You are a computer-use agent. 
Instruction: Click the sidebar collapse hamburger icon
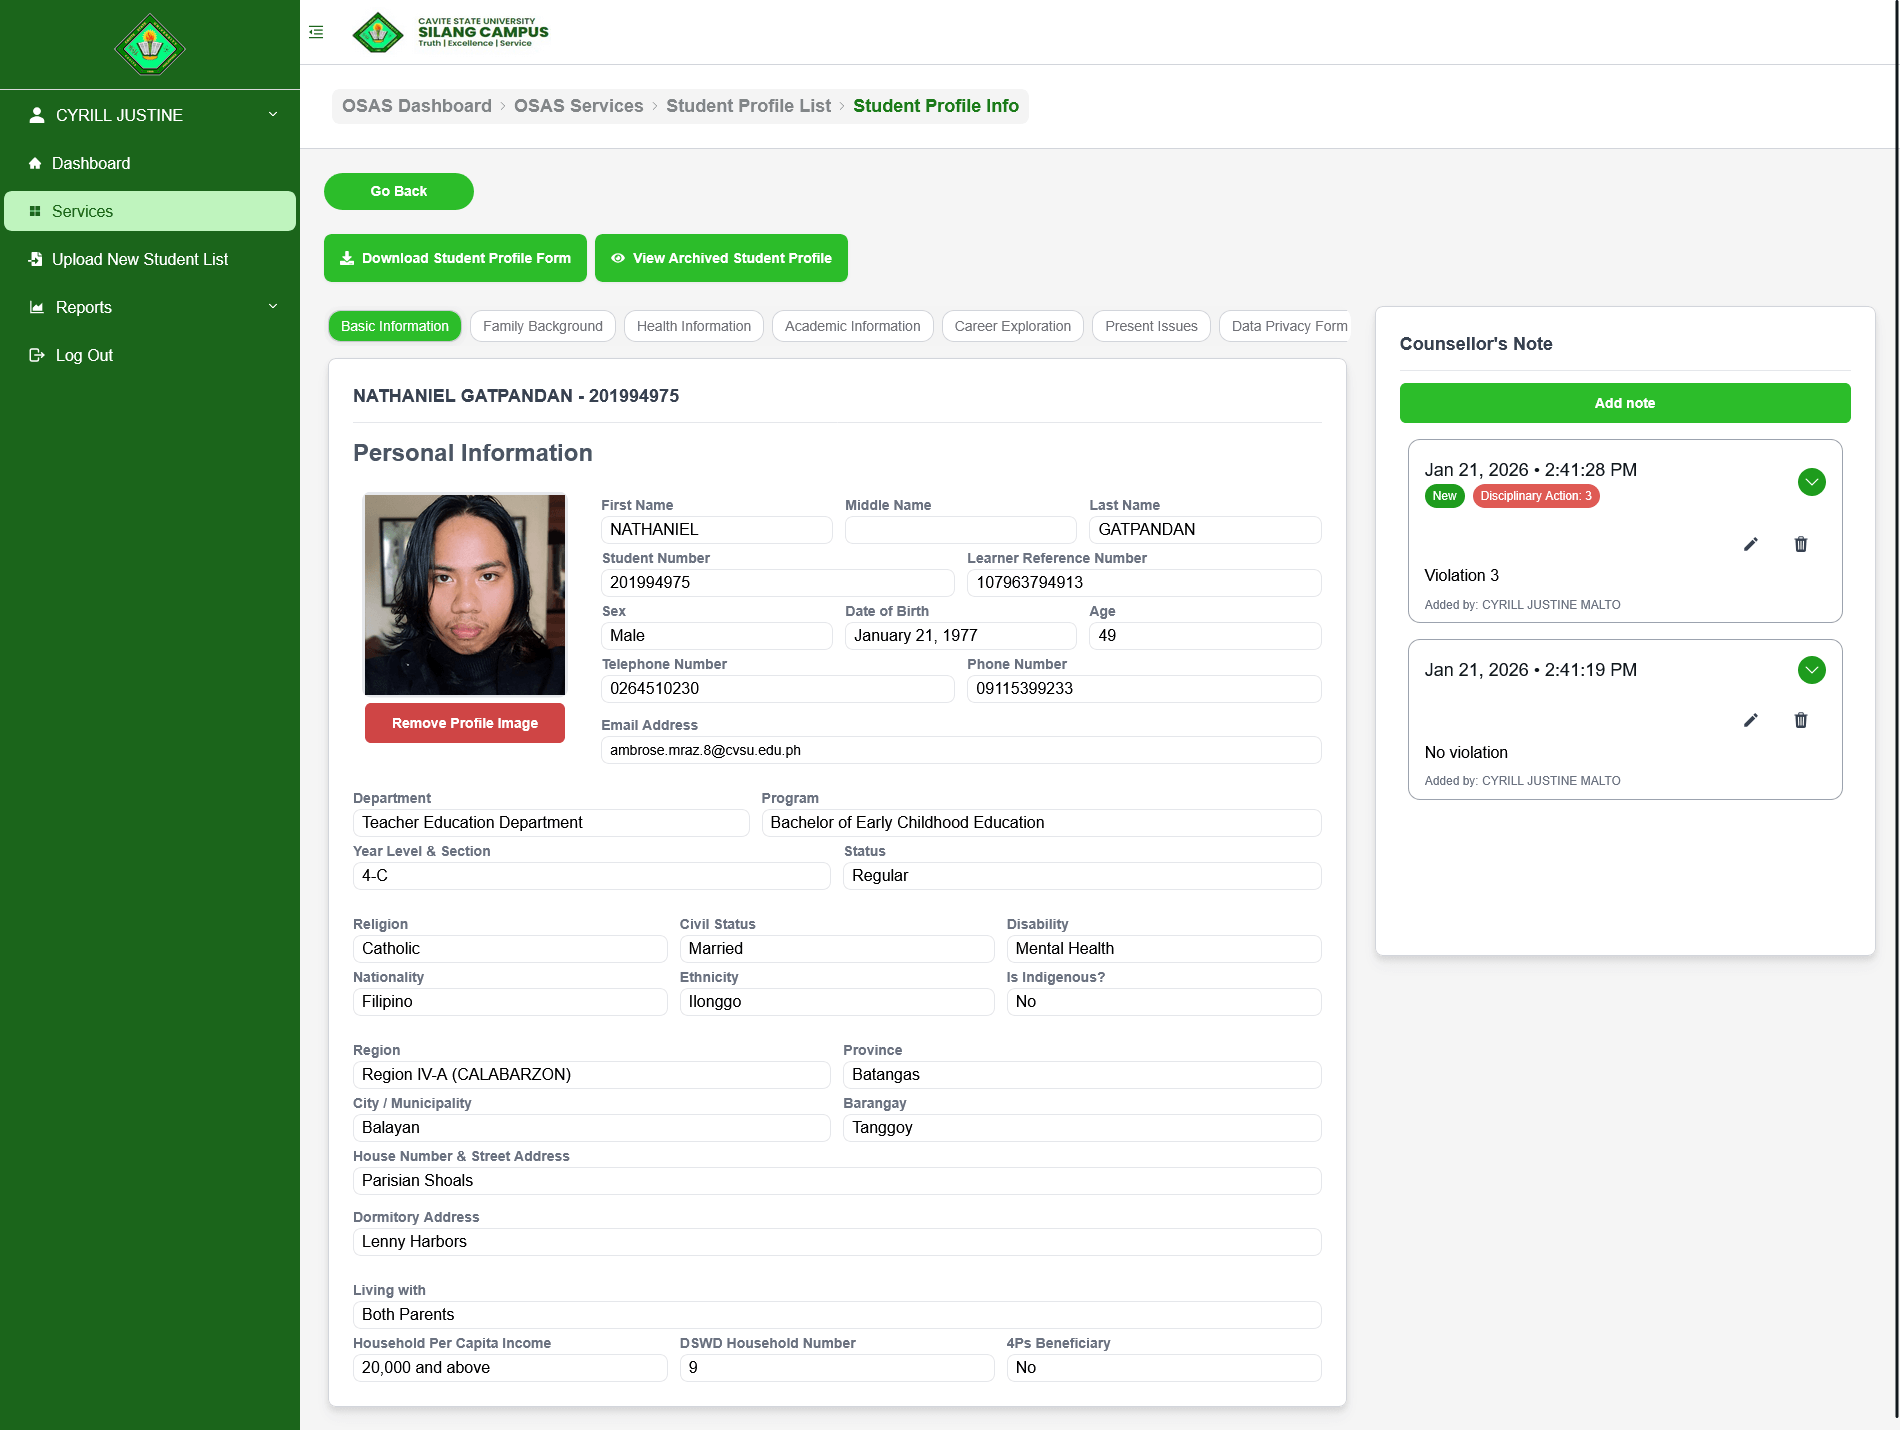tap(316, 32)
